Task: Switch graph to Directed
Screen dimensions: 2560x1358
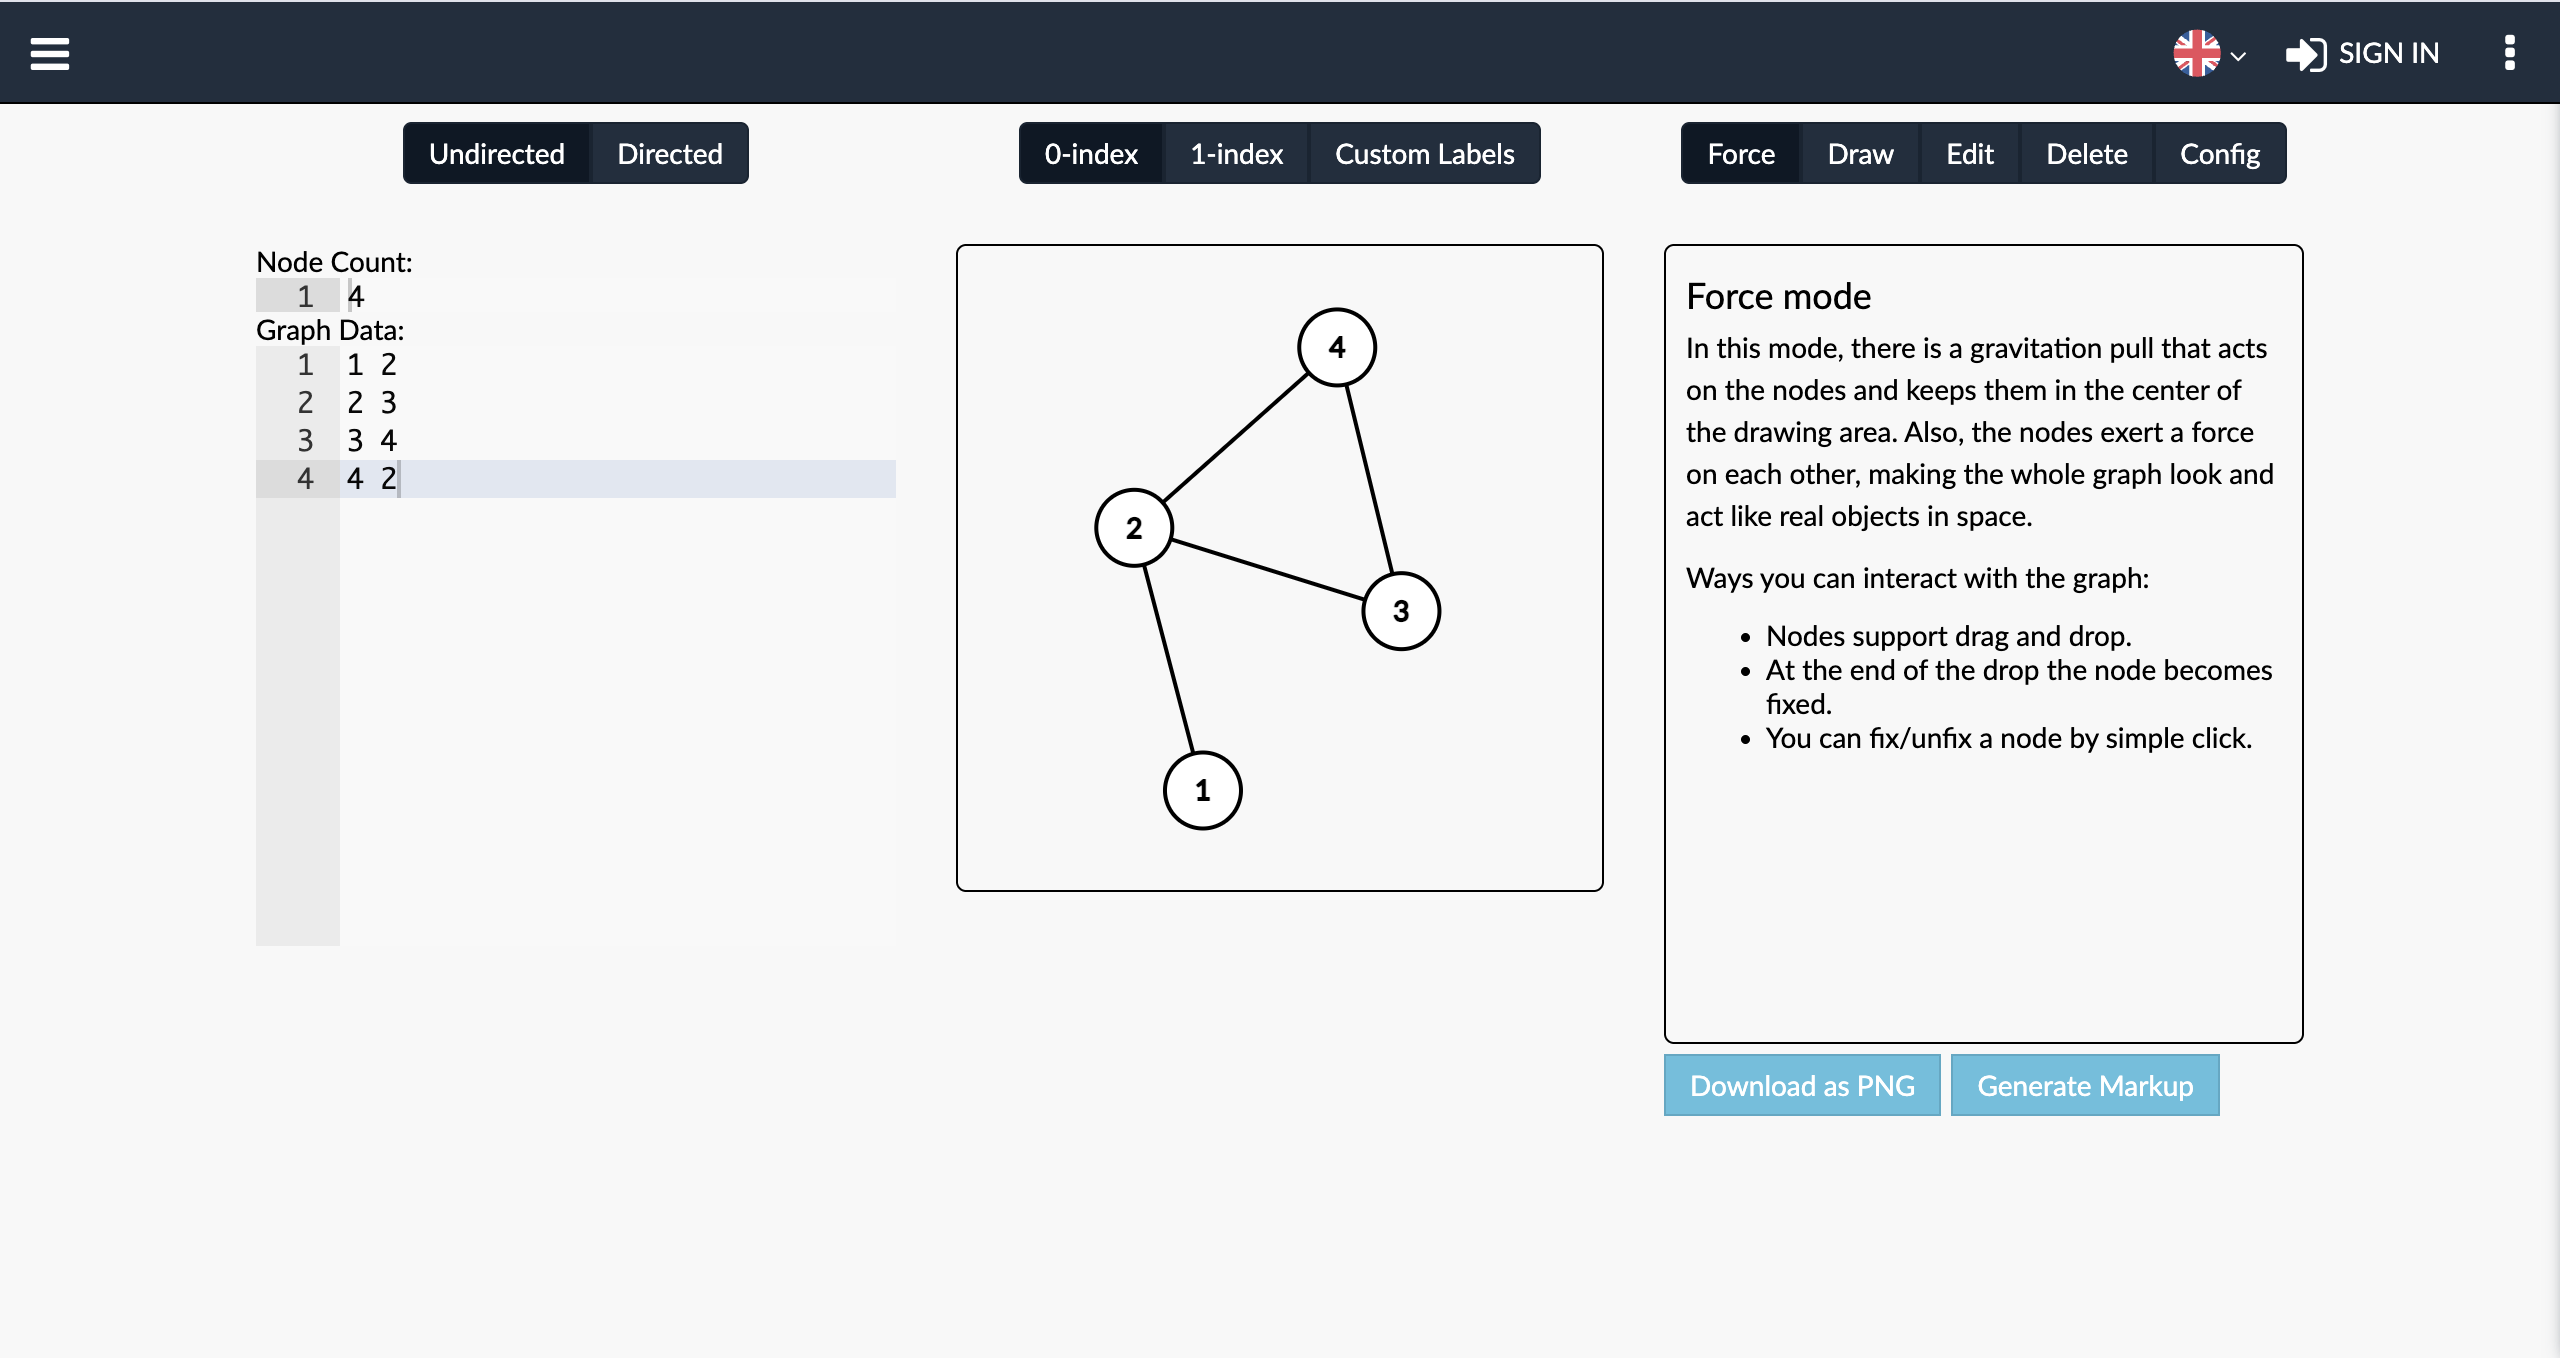Action: tap(670, 154)
